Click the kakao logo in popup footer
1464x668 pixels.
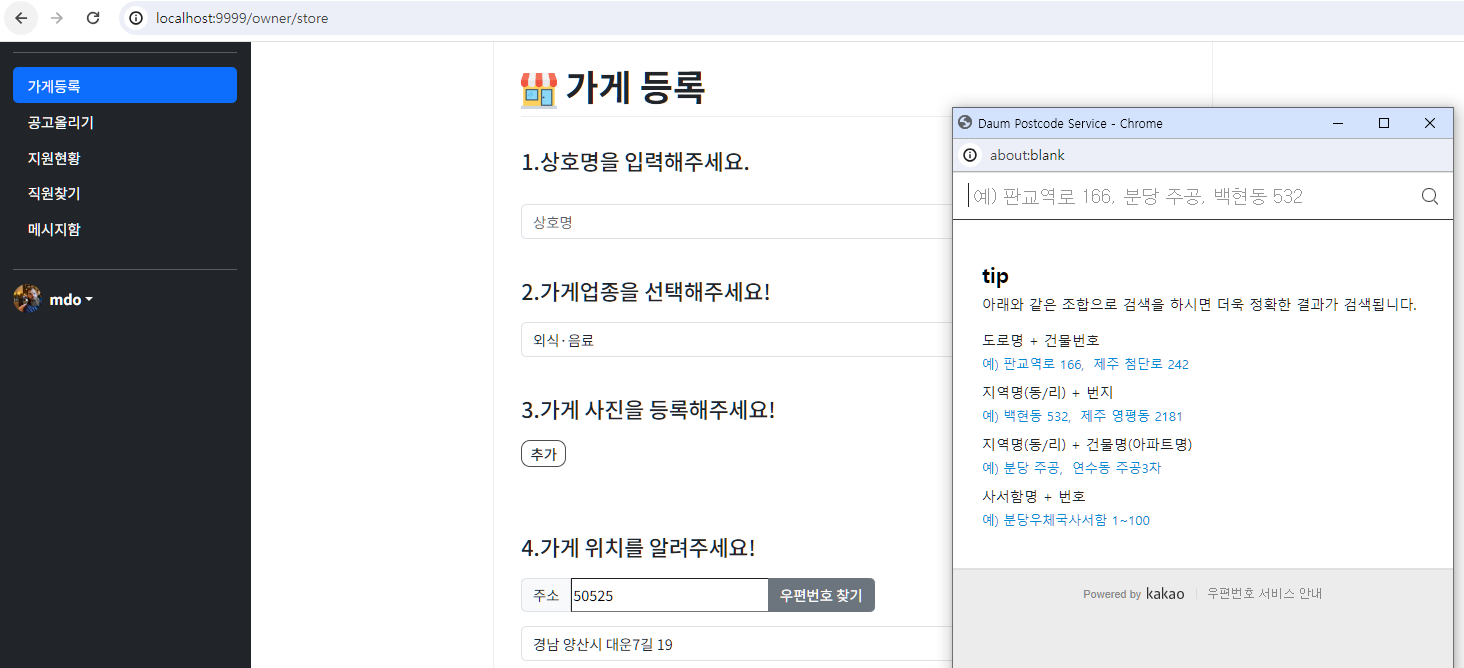click(1165, 593)
